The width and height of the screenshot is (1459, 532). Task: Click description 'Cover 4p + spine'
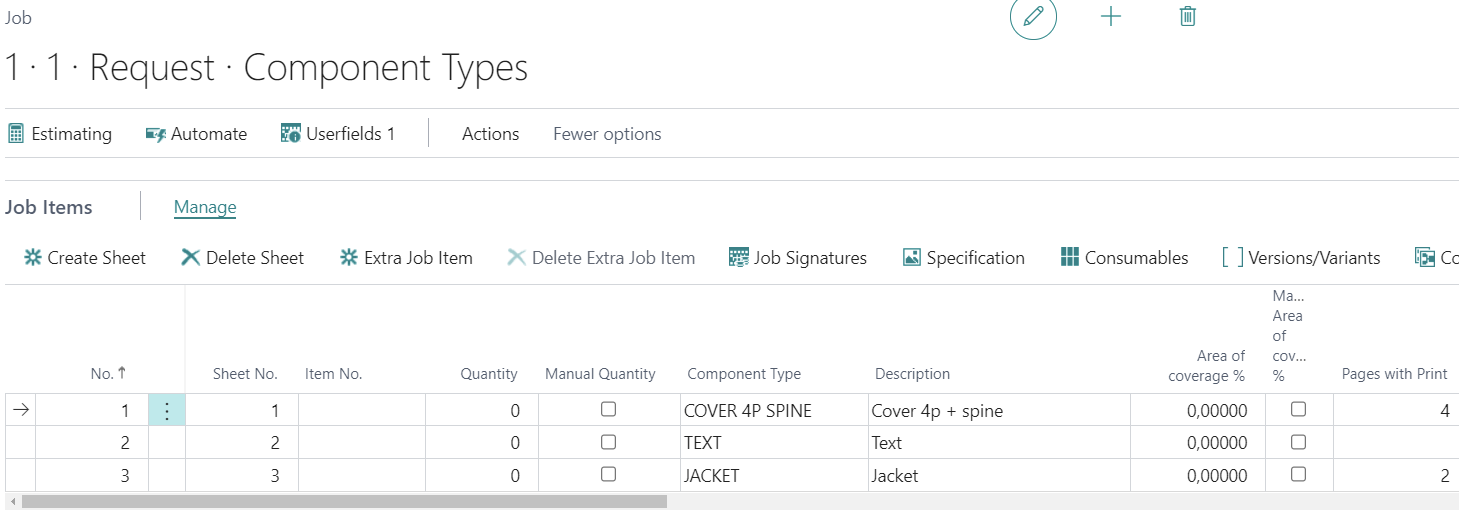coord(937,411)
